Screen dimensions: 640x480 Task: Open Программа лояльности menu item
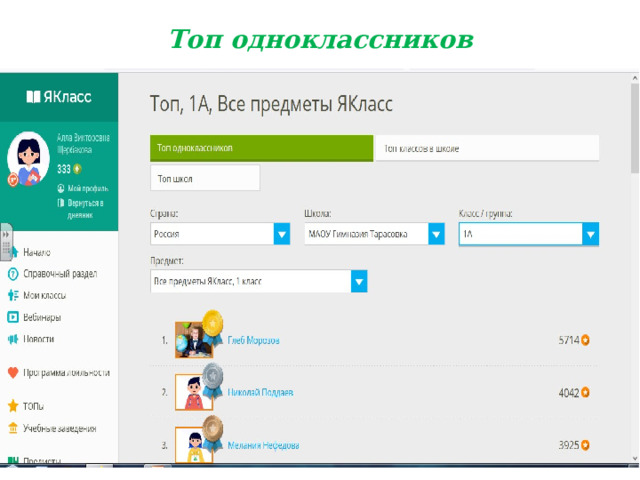66,372
